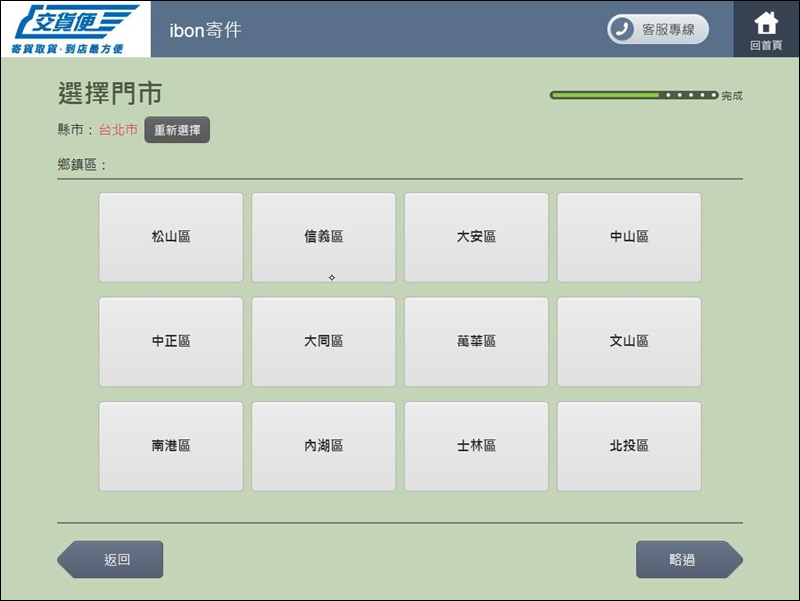Select 大安區 district
800x601 pixels.
(476, 237)
